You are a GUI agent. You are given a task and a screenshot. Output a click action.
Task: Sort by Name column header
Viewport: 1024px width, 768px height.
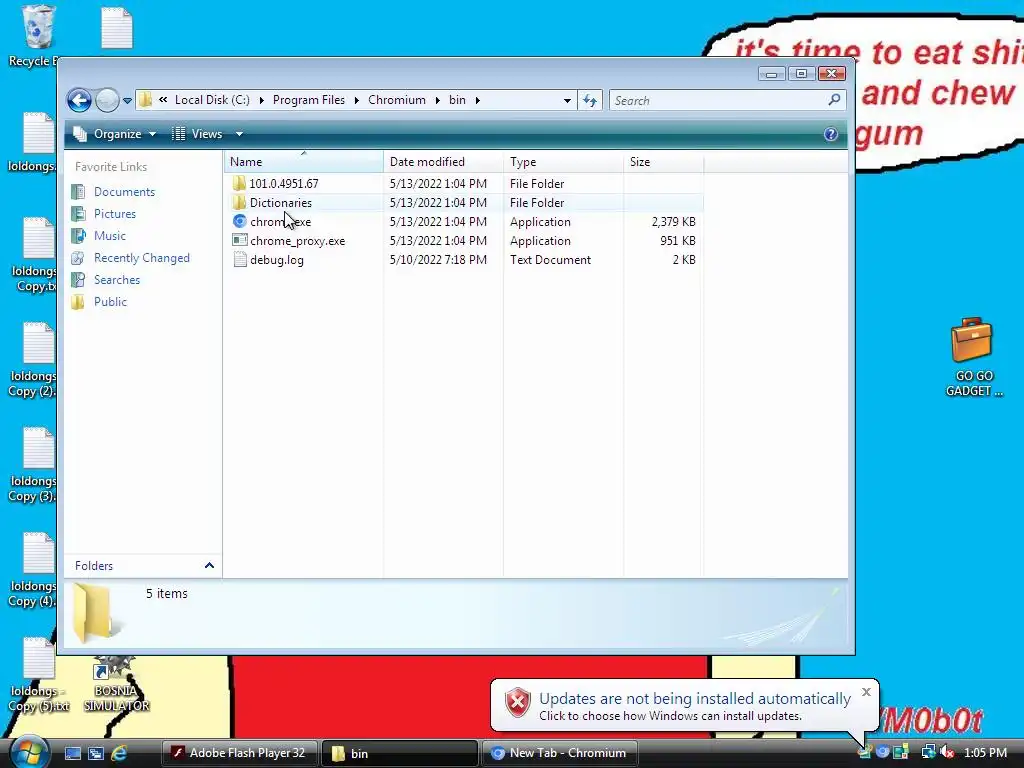[x=304, y=161]
